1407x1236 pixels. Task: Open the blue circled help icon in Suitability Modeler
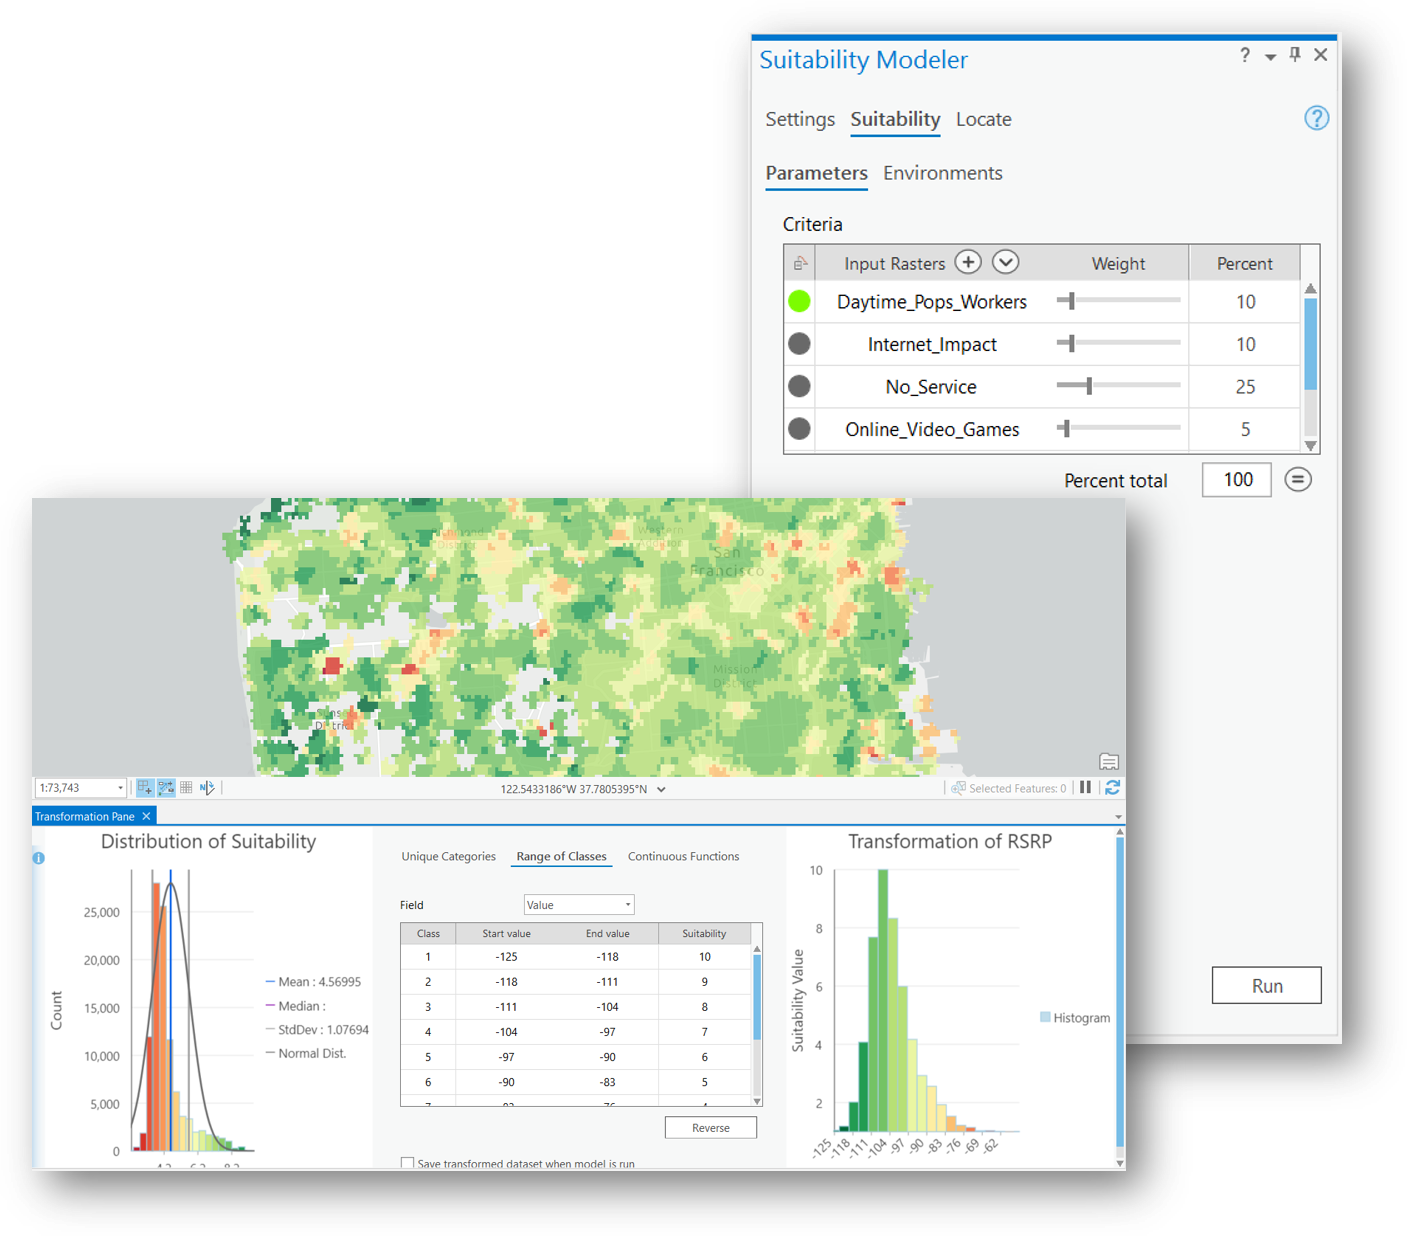point(1316,118)
